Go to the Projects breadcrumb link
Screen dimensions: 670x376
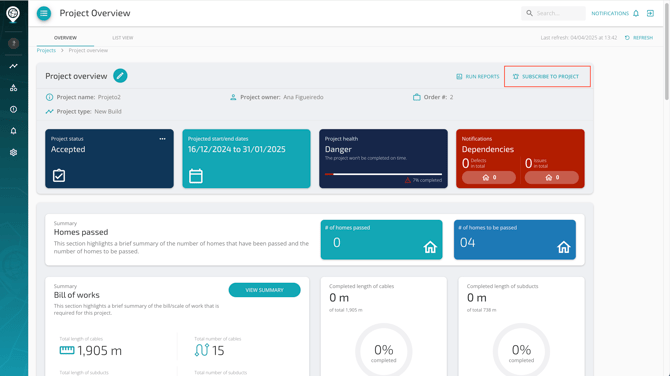pyautogui.click(x=46, y=50)
